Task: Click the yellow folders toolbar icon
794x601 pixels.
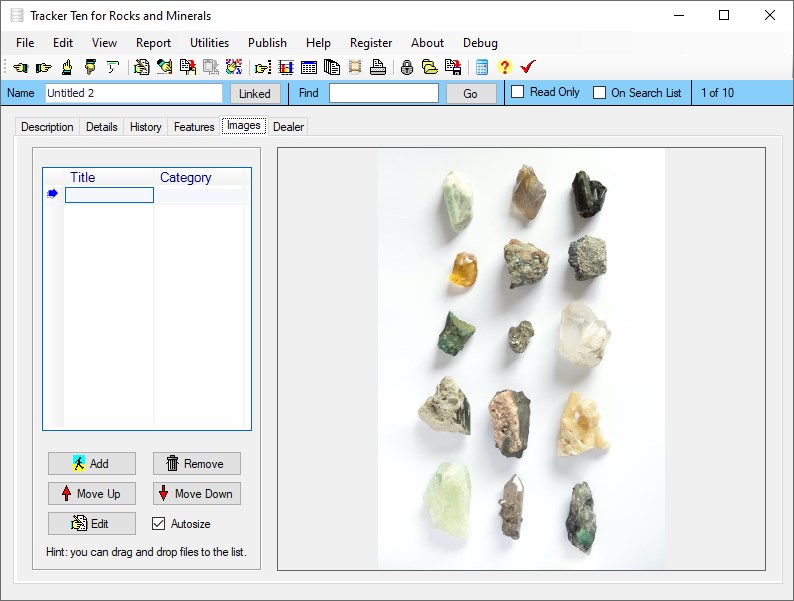Action: (430, 67)
